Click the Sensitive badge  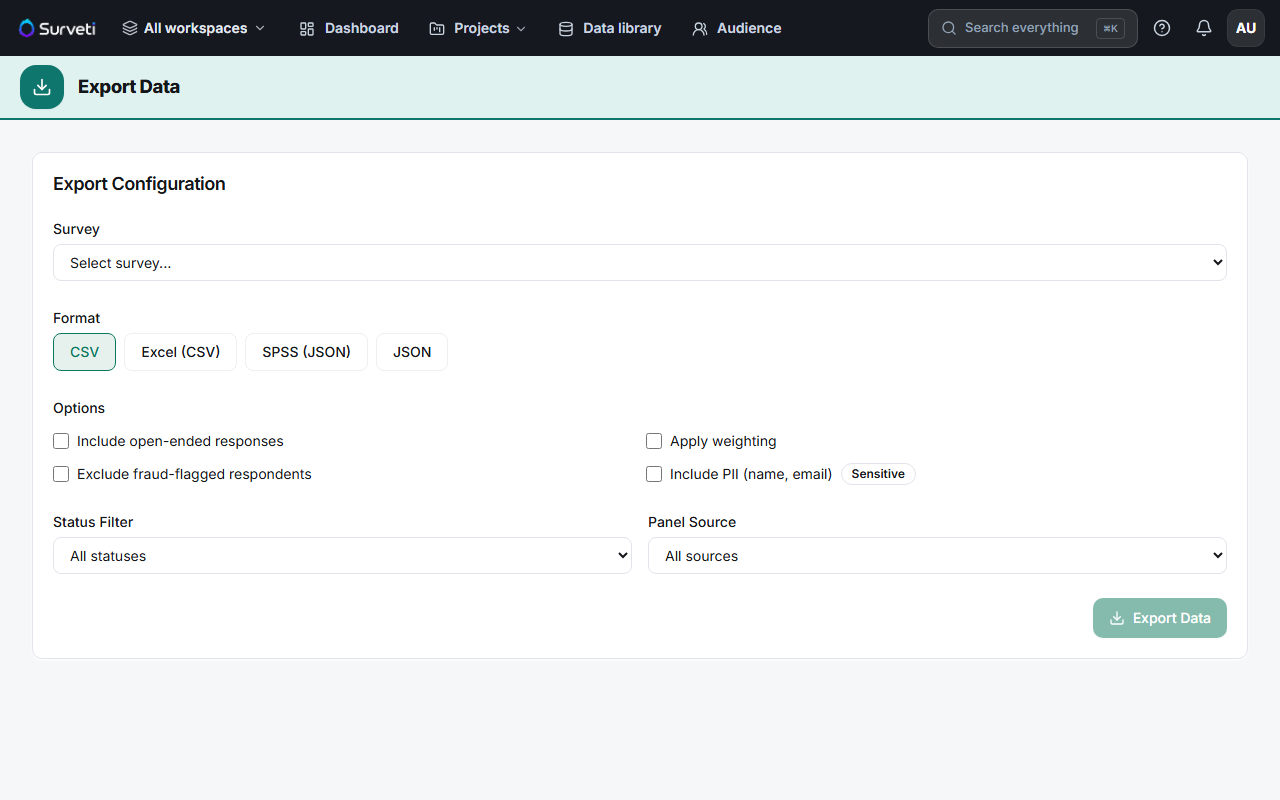click(878, 474)
